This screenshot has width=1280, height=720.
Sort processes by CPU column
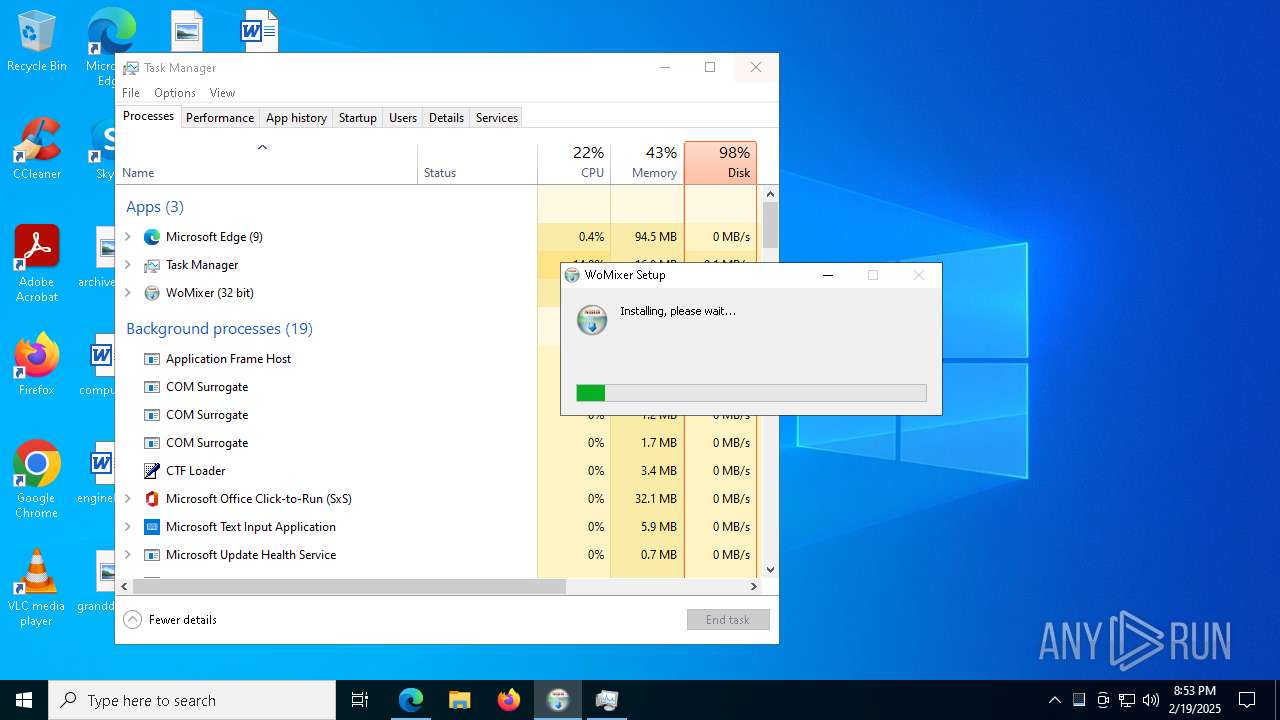coord(574,164)
